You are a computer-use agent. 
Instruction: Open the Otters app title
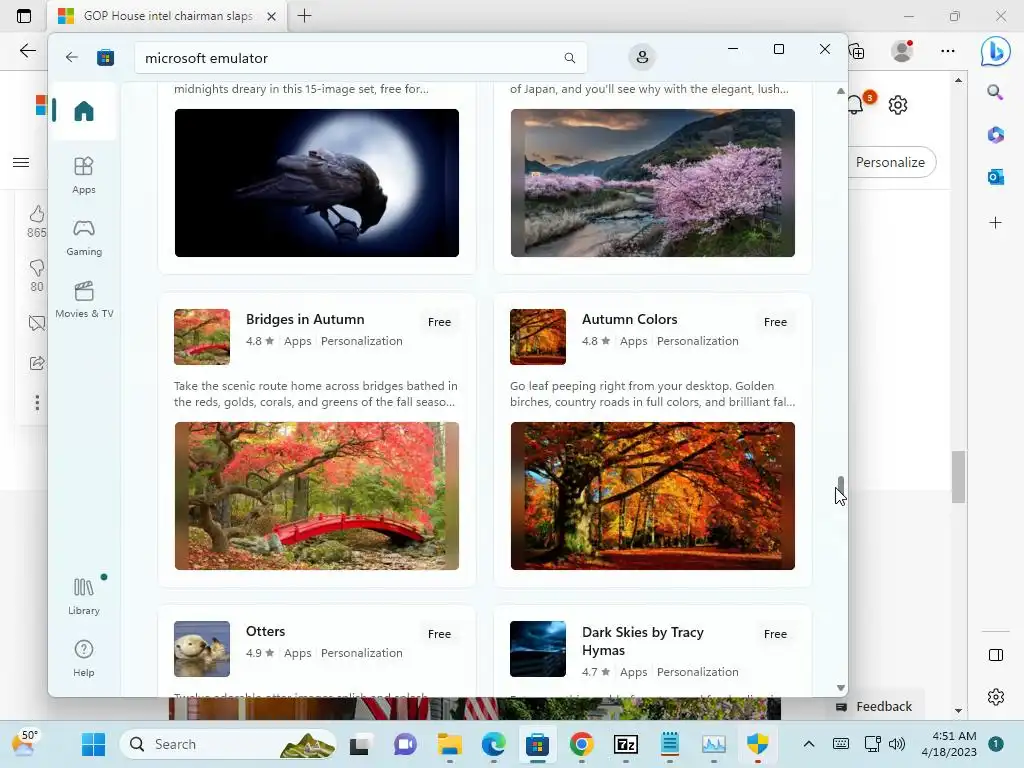pos(265,632)
